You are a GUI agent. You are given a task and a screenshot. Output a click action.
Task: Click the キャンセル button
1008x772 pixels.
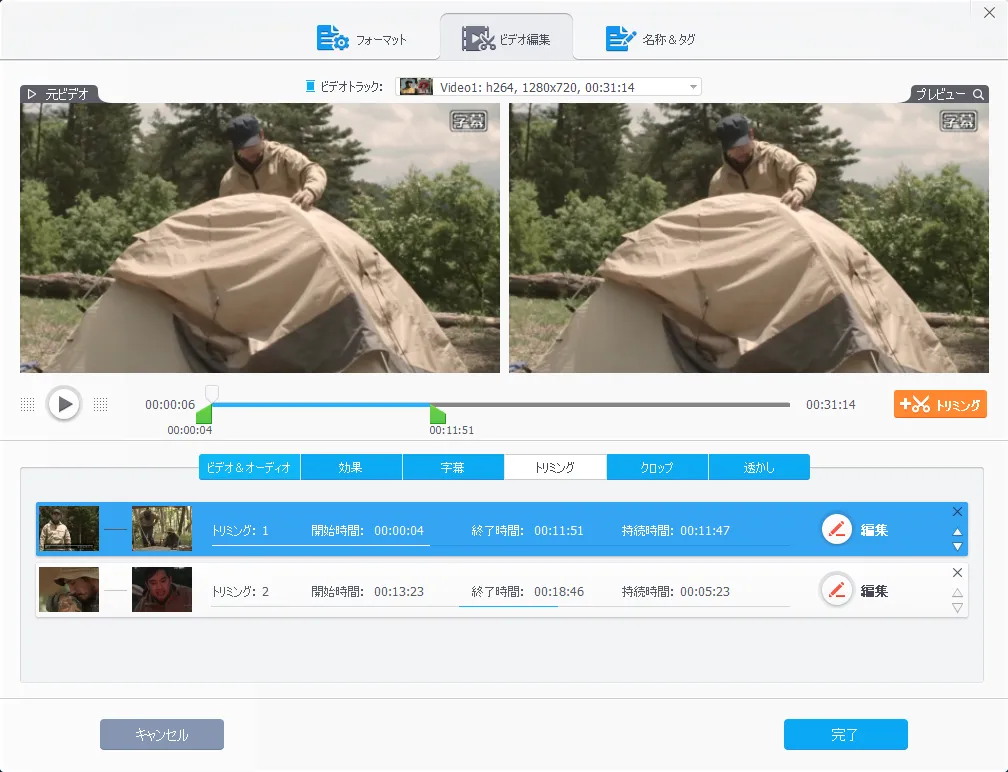point(162,735)
